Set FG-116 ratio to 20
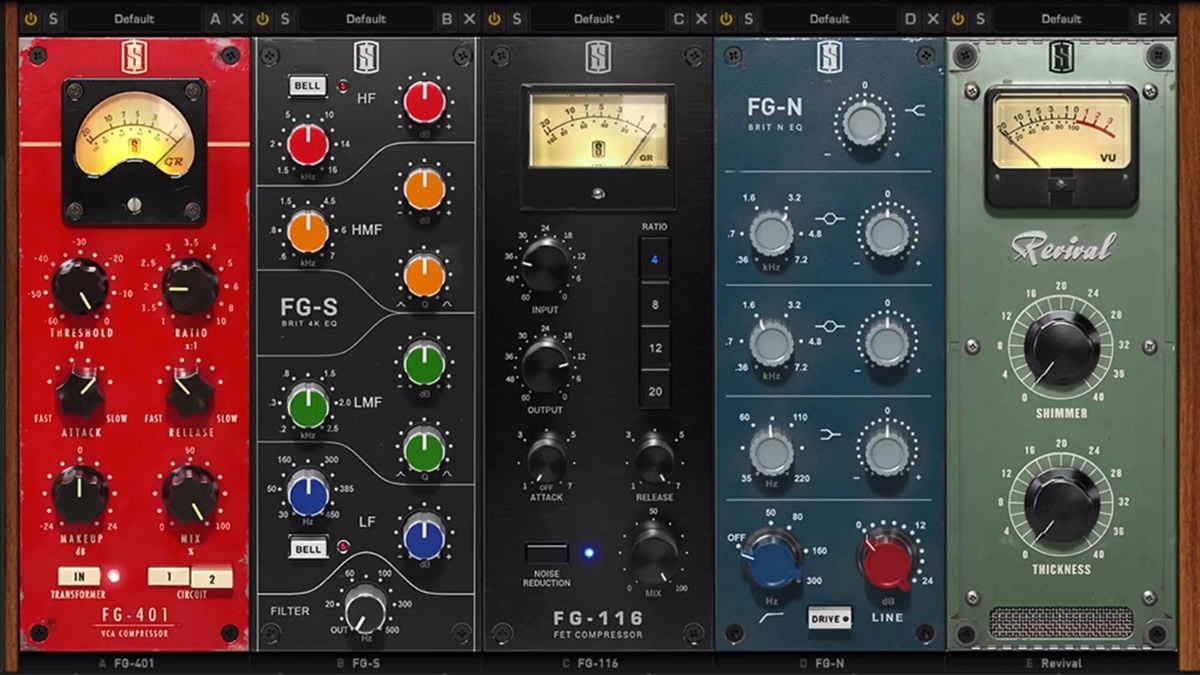1200x675 pixels. point(655,391)
